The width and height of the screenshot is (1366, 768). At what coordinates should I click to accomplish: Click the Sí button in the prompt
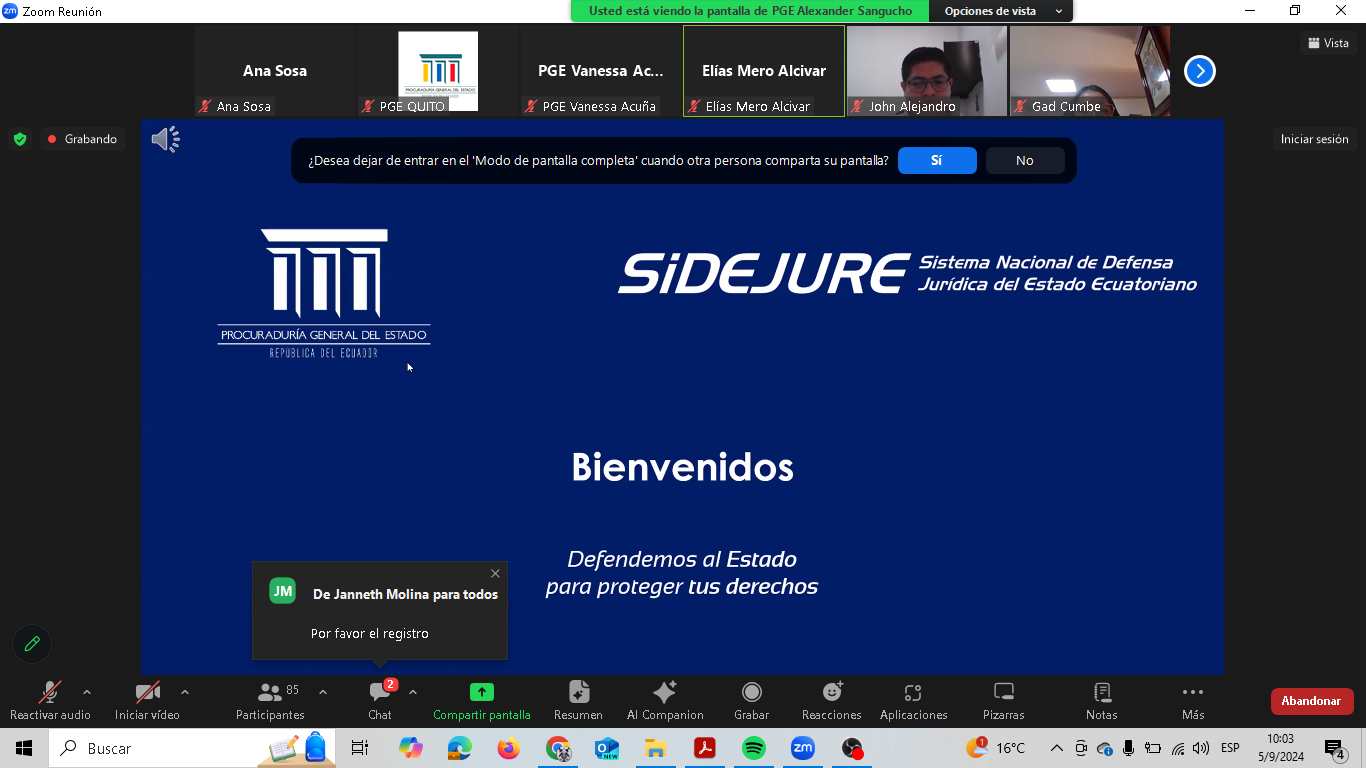pyautogui.click(x=936, y=160)
